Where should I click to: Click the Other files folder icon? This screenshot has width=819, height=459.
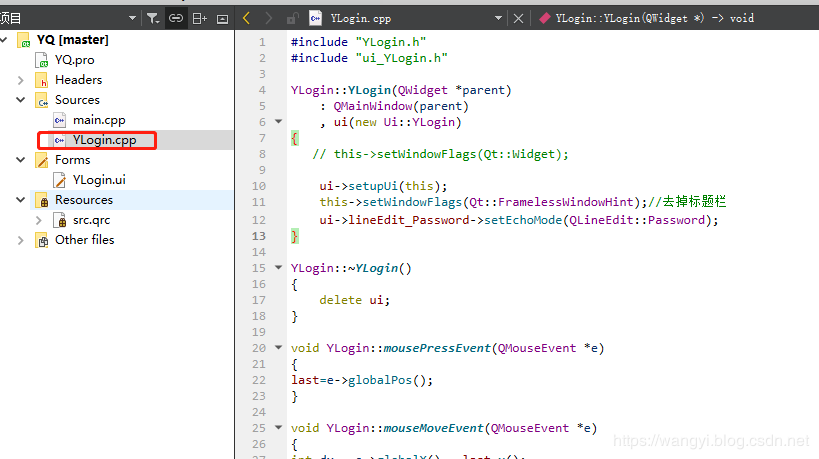(42, 241)
